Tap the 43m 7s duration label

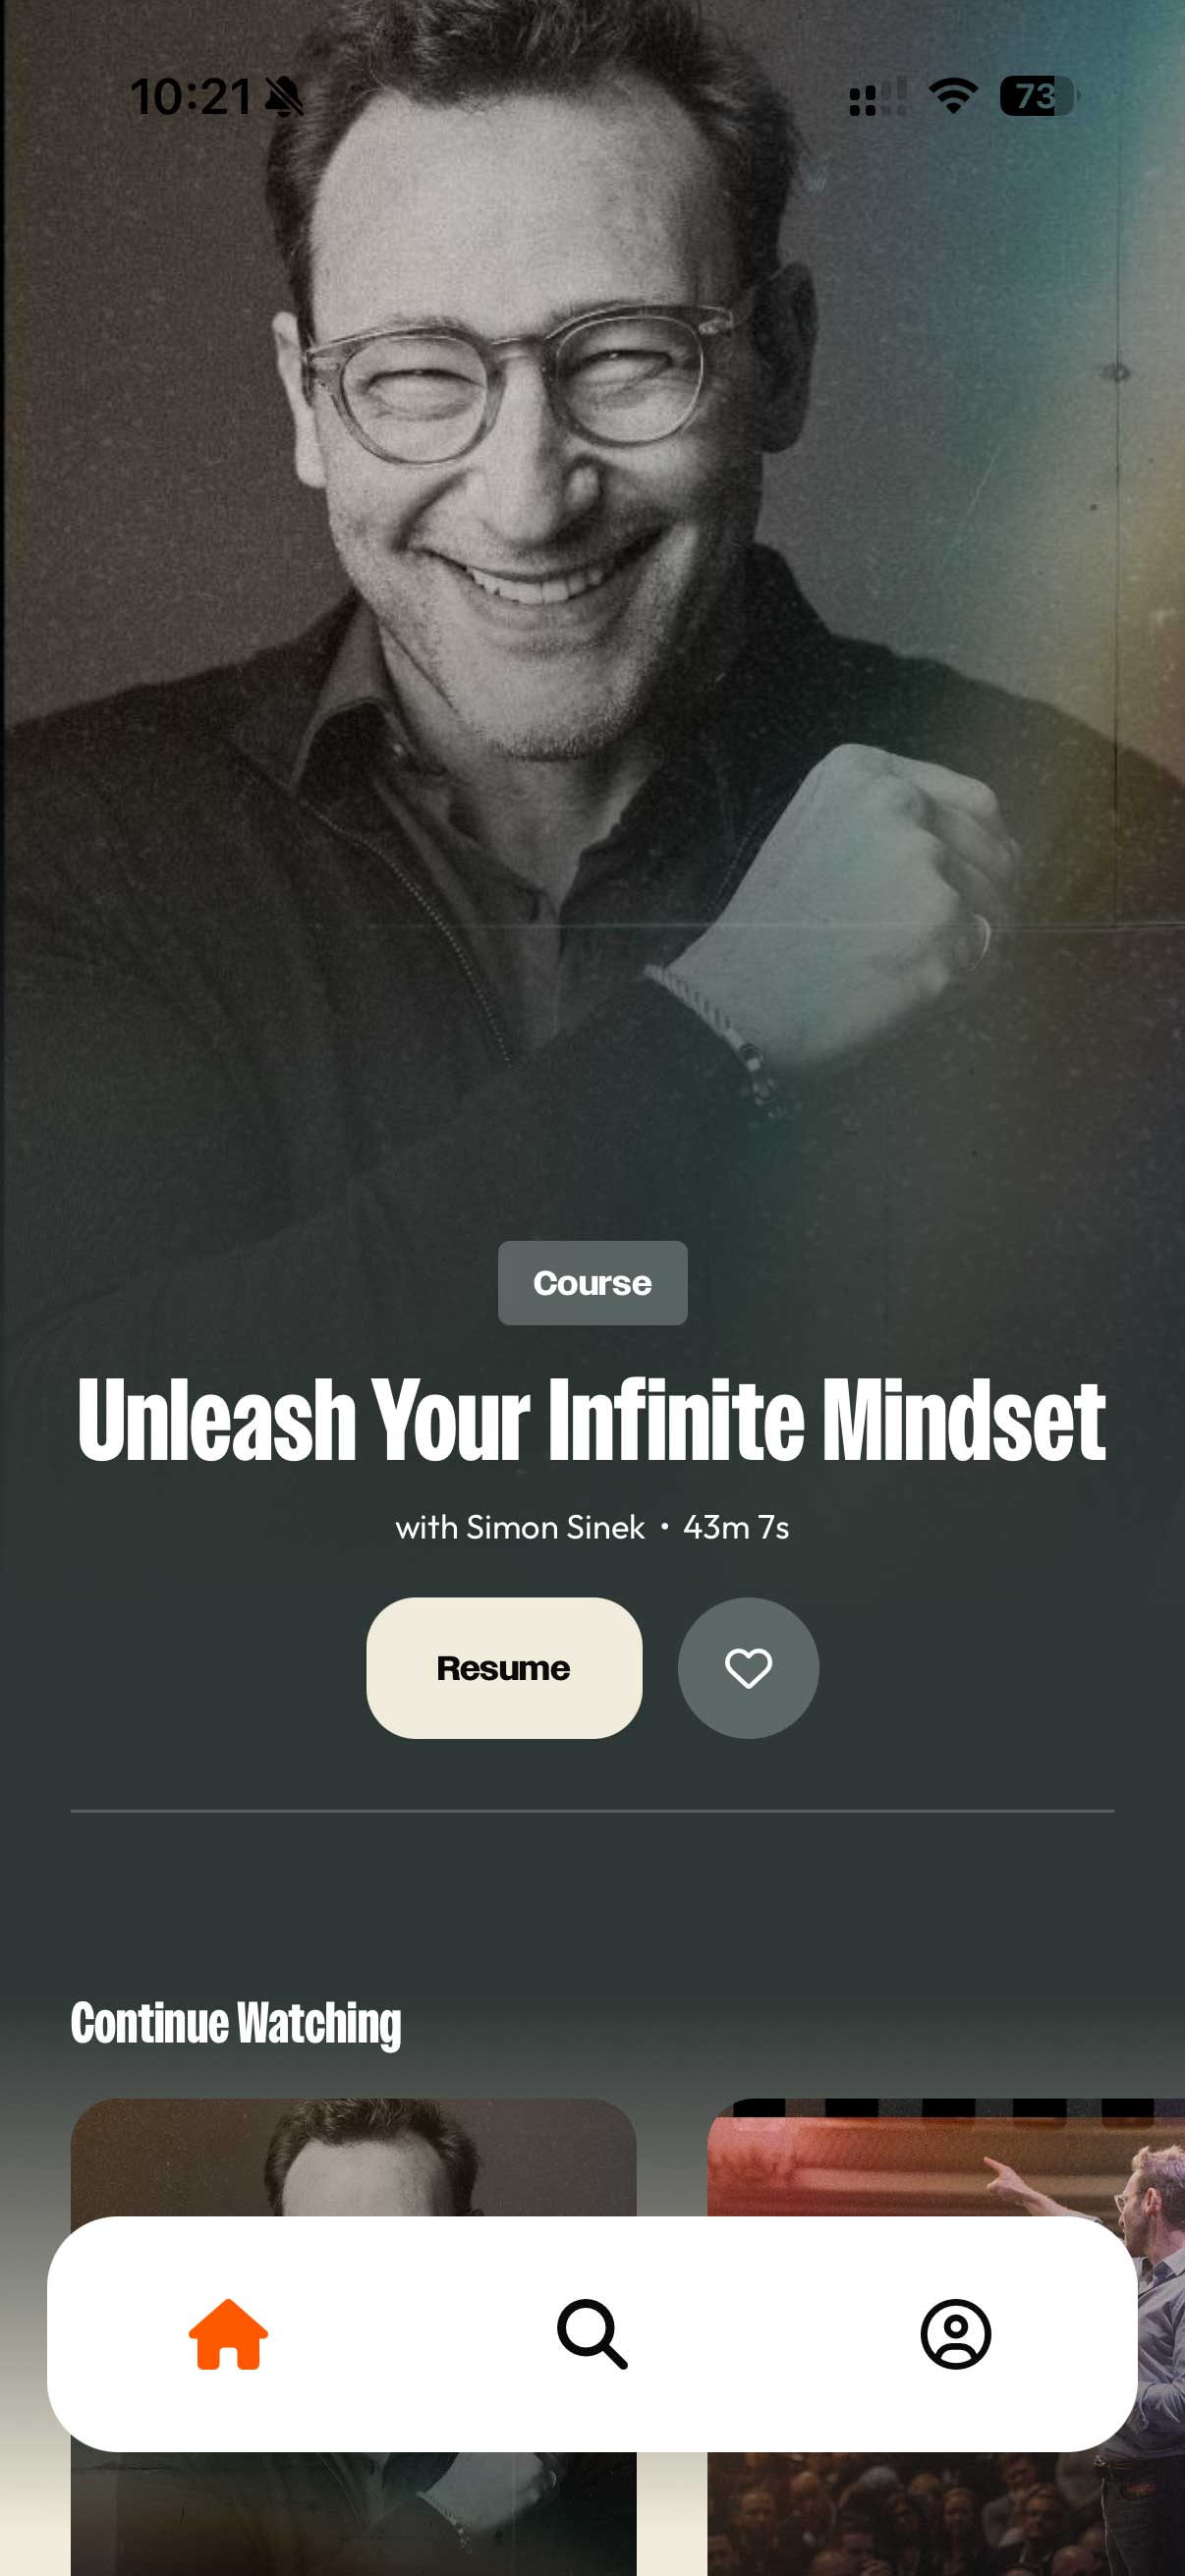(736, 1527)
